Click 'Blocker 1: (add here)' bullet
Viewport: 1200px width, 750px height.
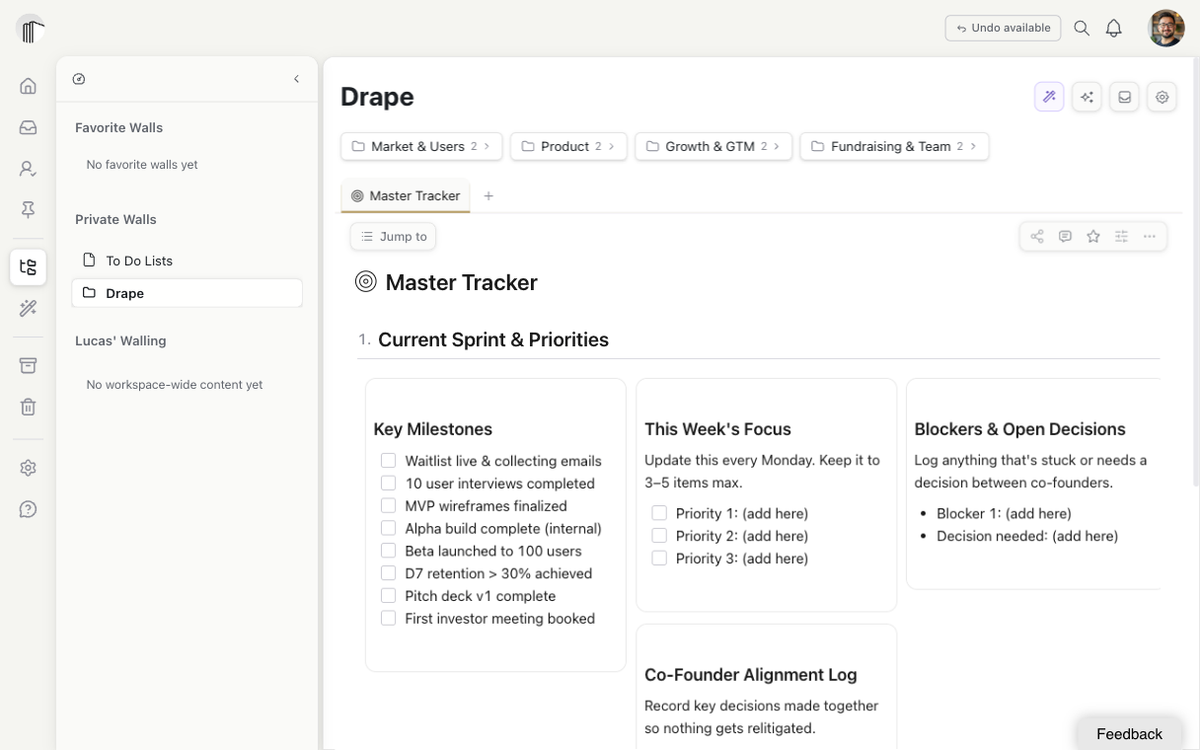pos(1004,513)
